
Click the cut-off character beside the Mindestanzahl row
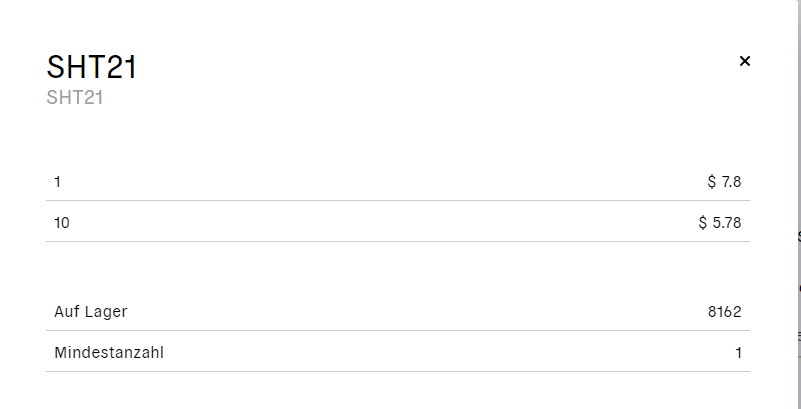[798, 335]
